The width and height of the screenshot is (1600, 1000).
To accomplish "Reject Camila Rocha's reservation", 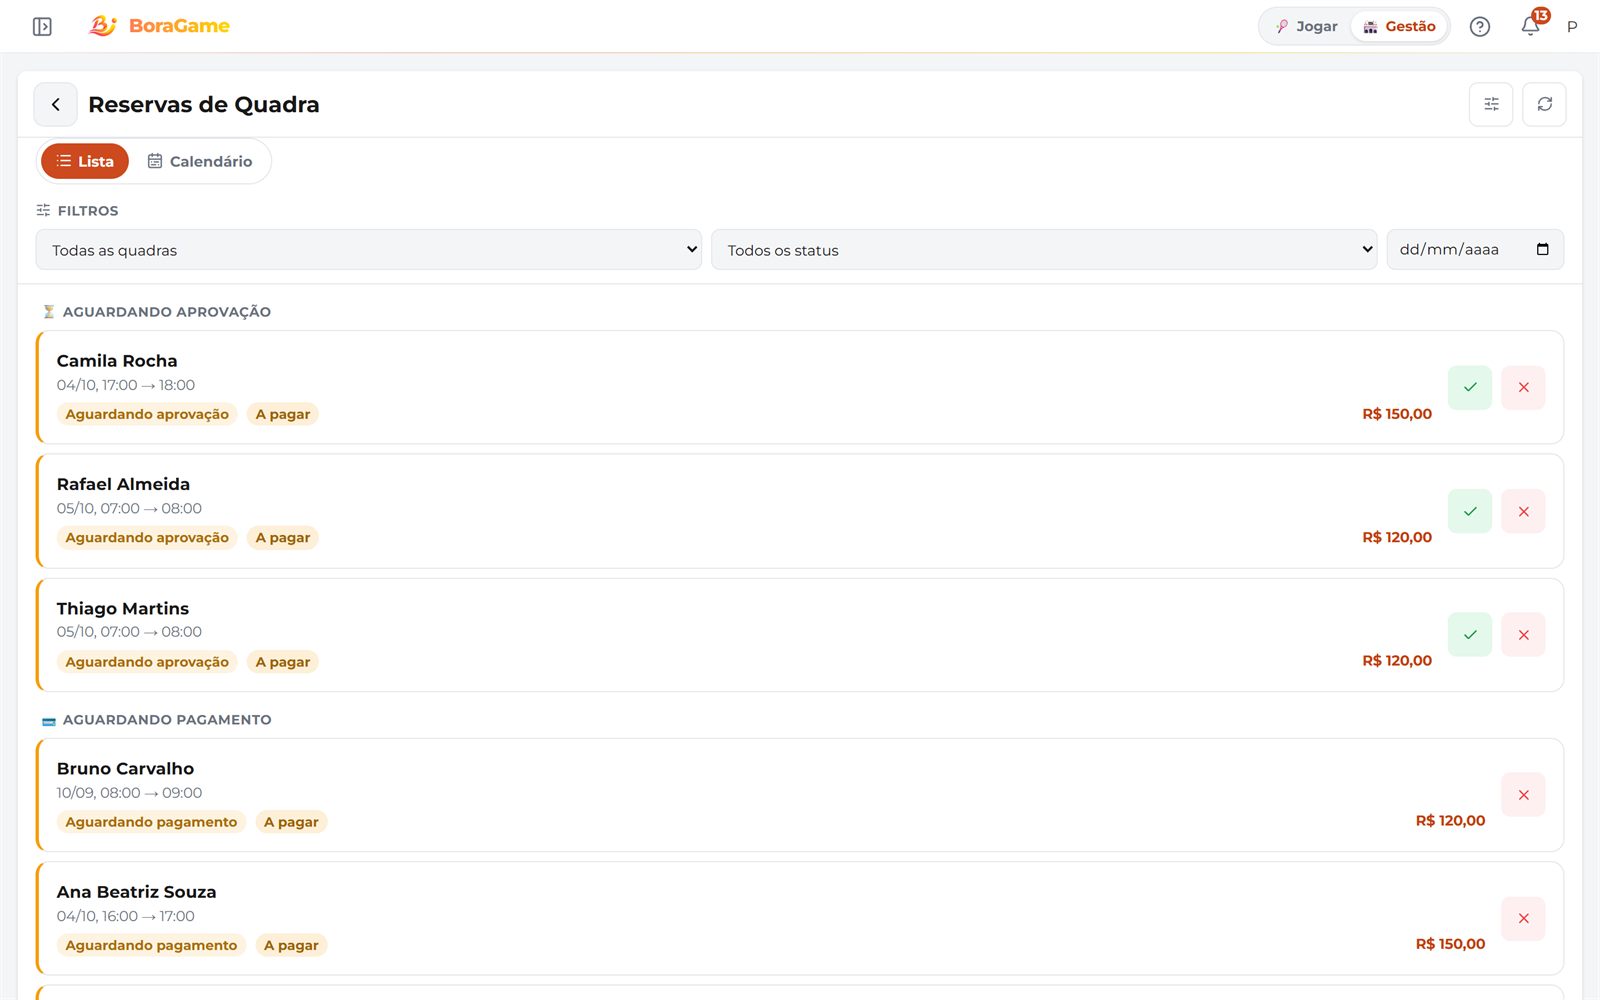I will tap(1523, 387).
